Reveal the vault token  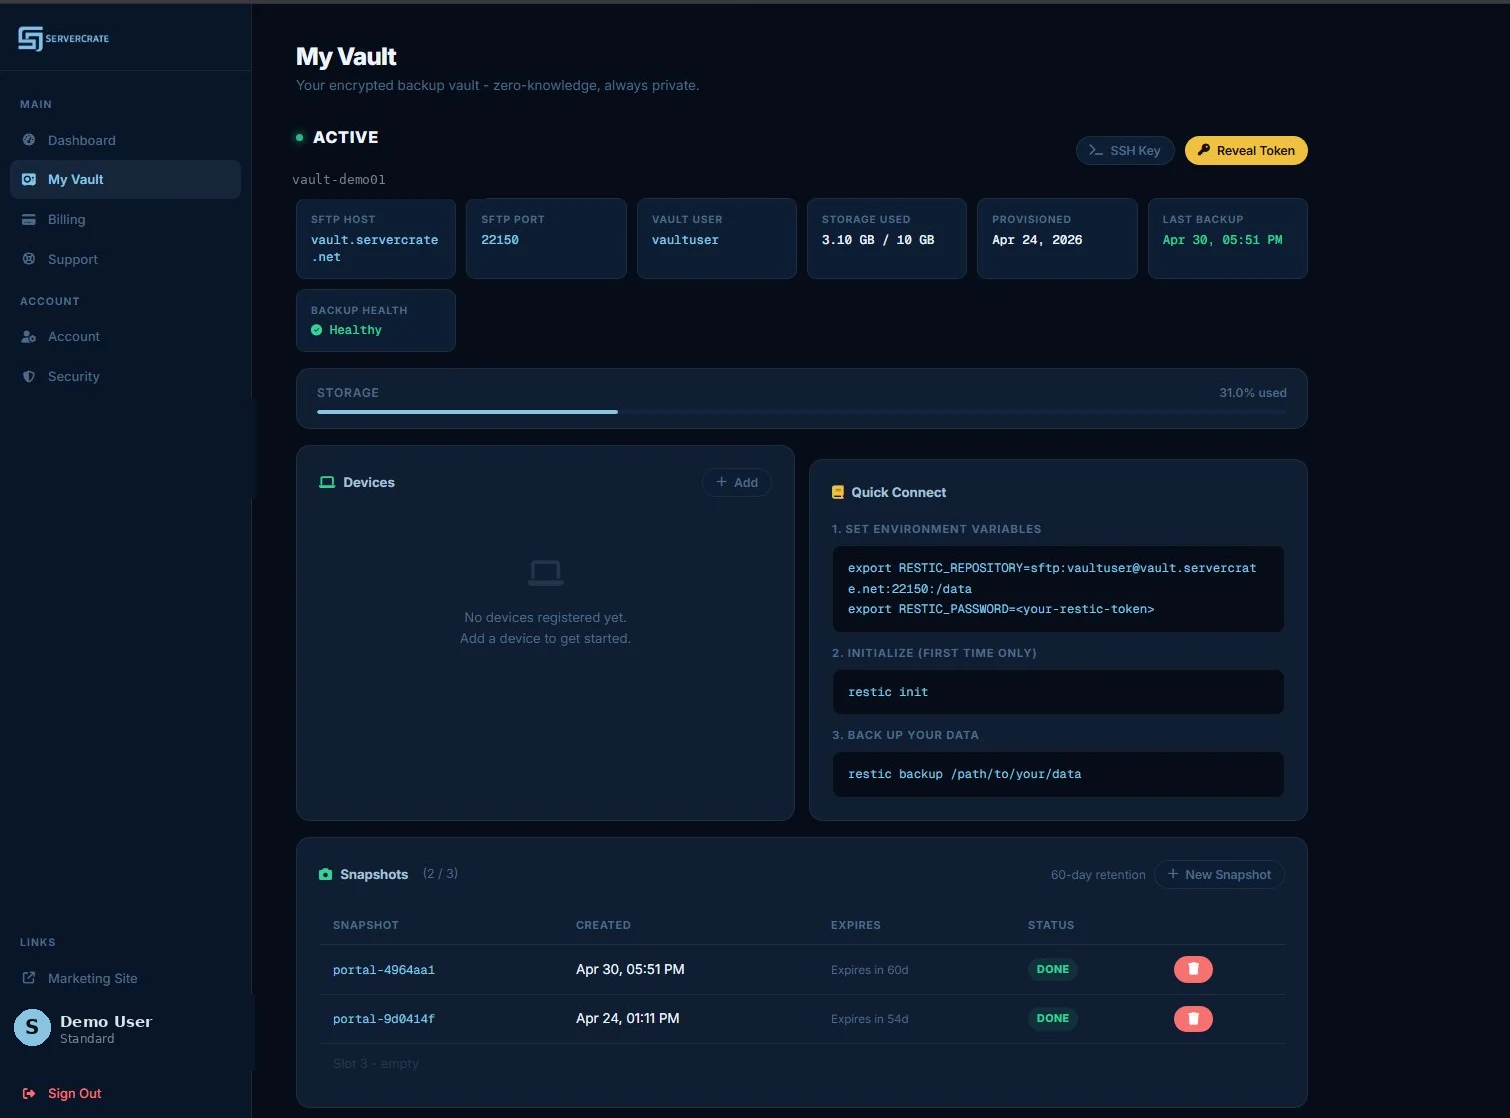pyautogui.click(x=1246, y=150)
